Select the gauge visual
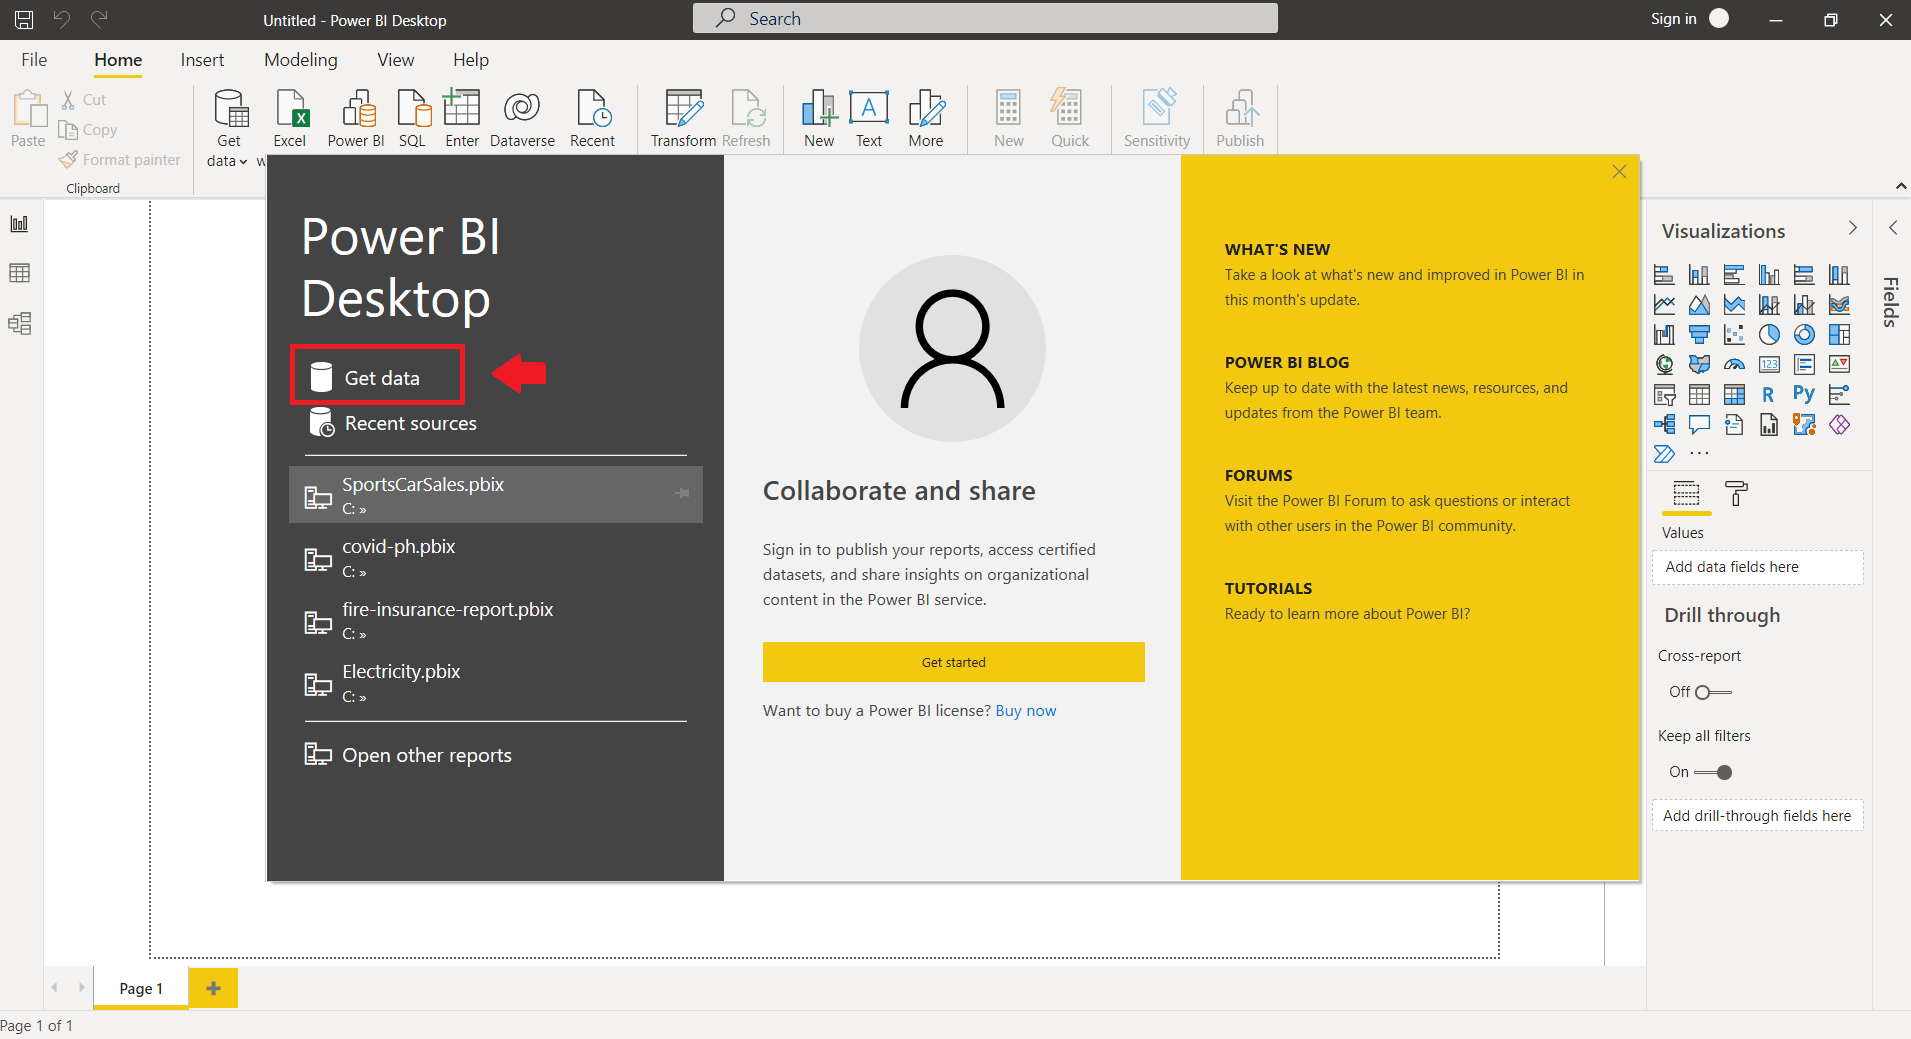Image resolution: width=1911 pixels, height=1039 pixels. click(1734, 365)
